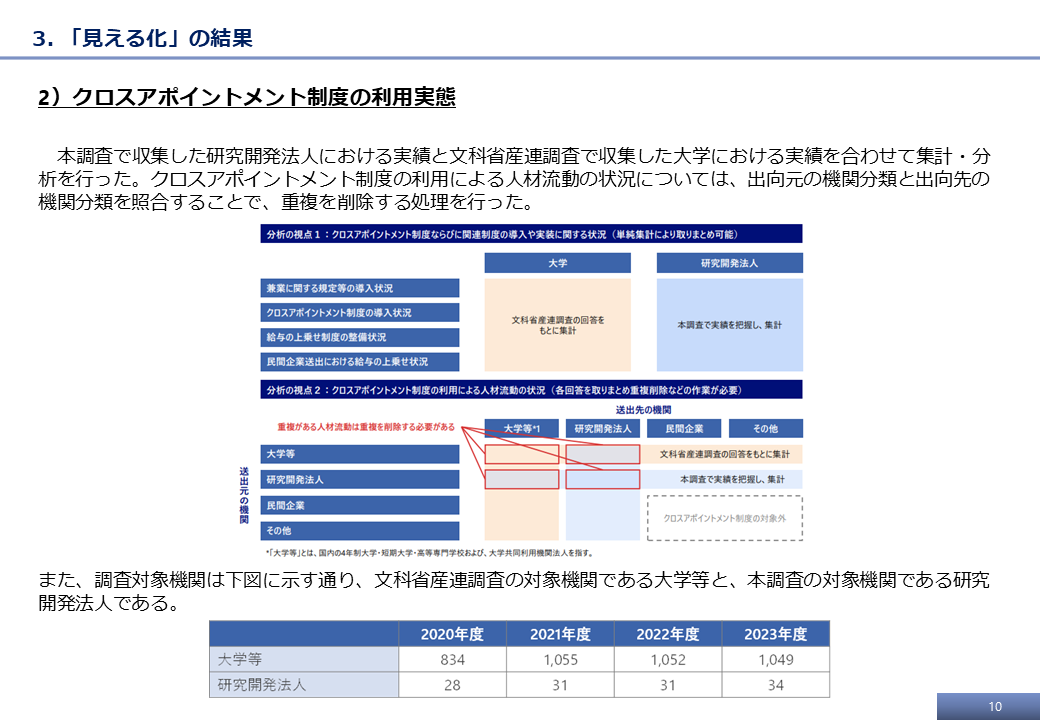Click the red text '重複がある人材流動は重複を削除する必要がある'
The height and width of the screenshot is (720, 1040).
point(366,427)
